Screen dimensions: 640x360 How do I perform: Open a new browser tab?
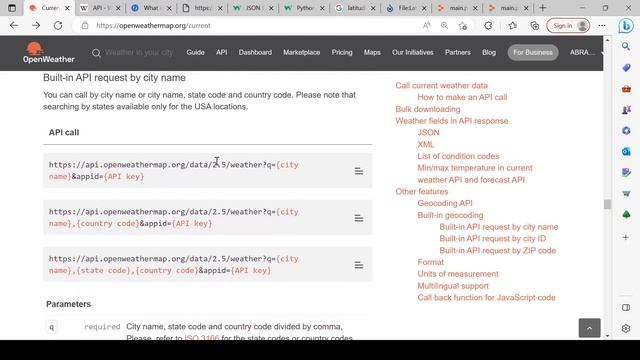tap(542, 8)
